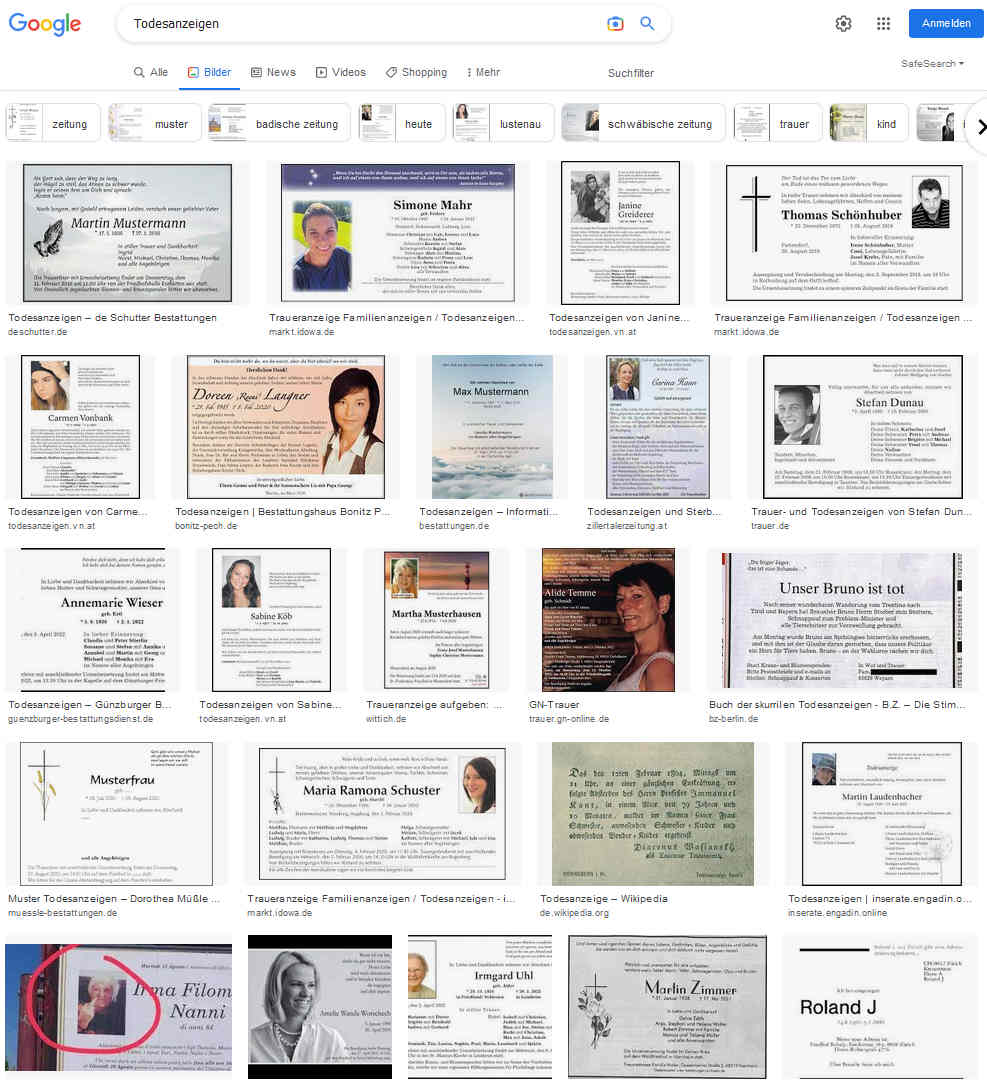The image size is (987, 1085).
Task: Open the Mehr menu
Action: [x=483, y=72]
